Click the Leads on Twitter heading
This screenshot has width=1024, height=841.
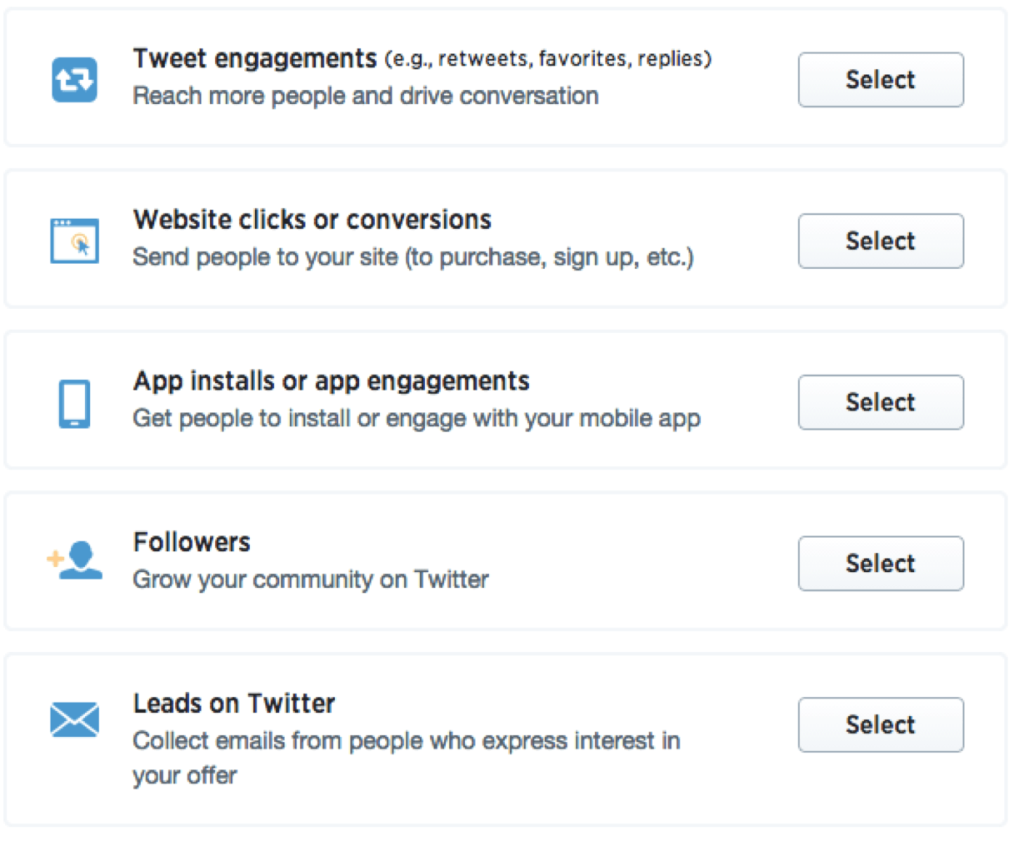click(234, 703)
